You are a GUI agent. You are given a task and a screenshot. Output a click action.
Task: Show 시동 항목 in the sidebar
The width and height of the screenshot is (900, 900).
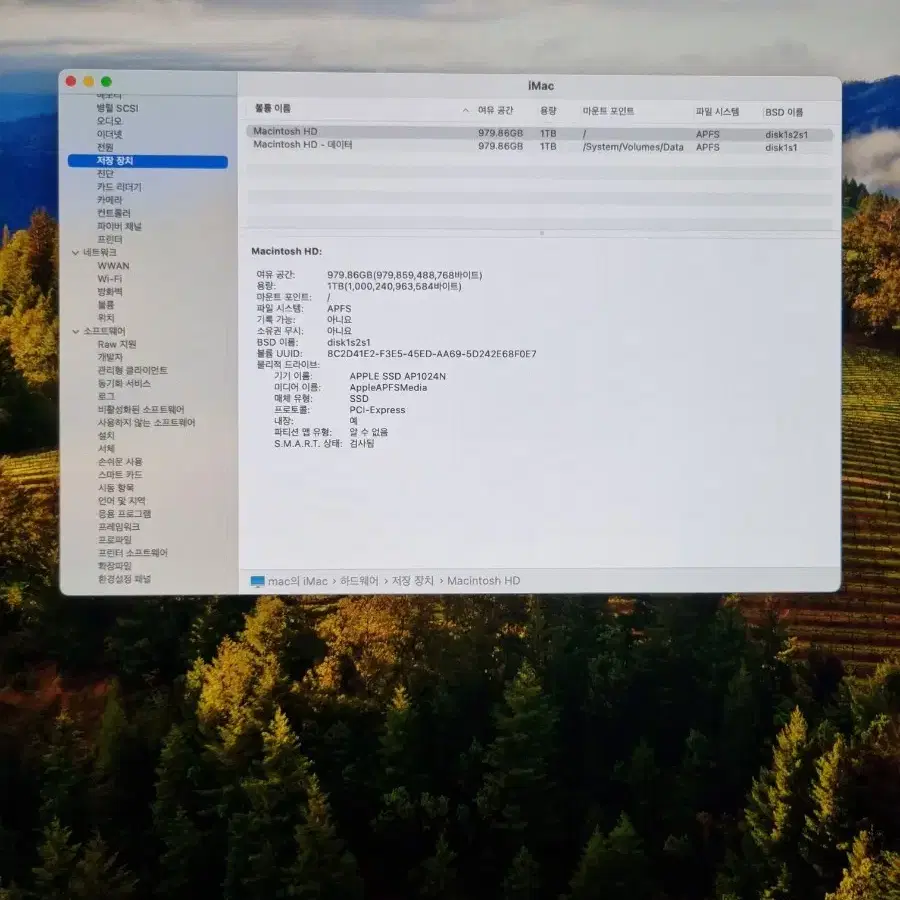(x=115, y=488)
